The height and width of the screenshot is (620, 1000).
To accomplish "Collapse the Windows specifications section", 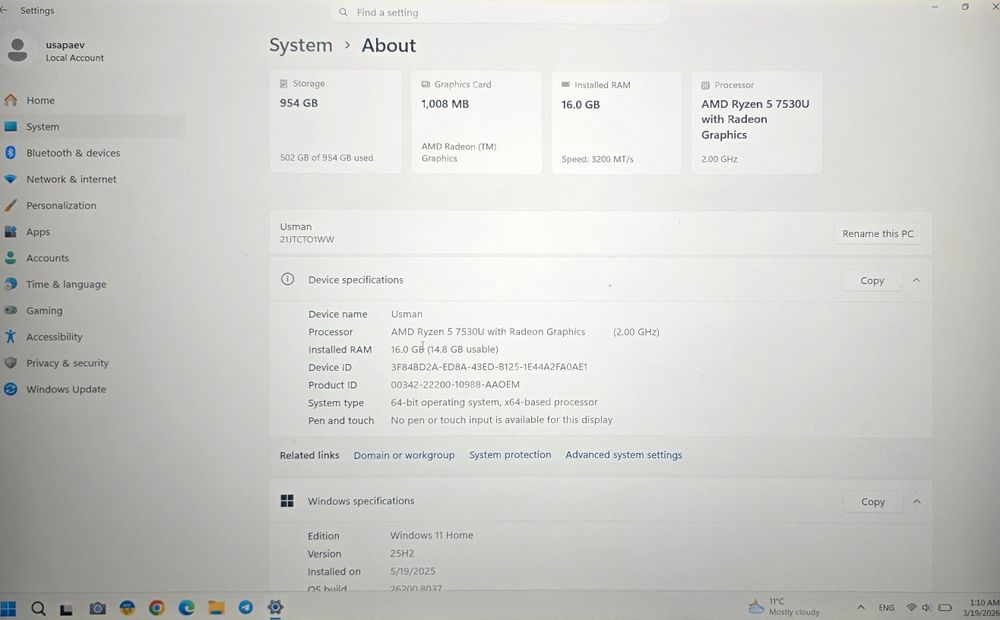I will (916, 501).
